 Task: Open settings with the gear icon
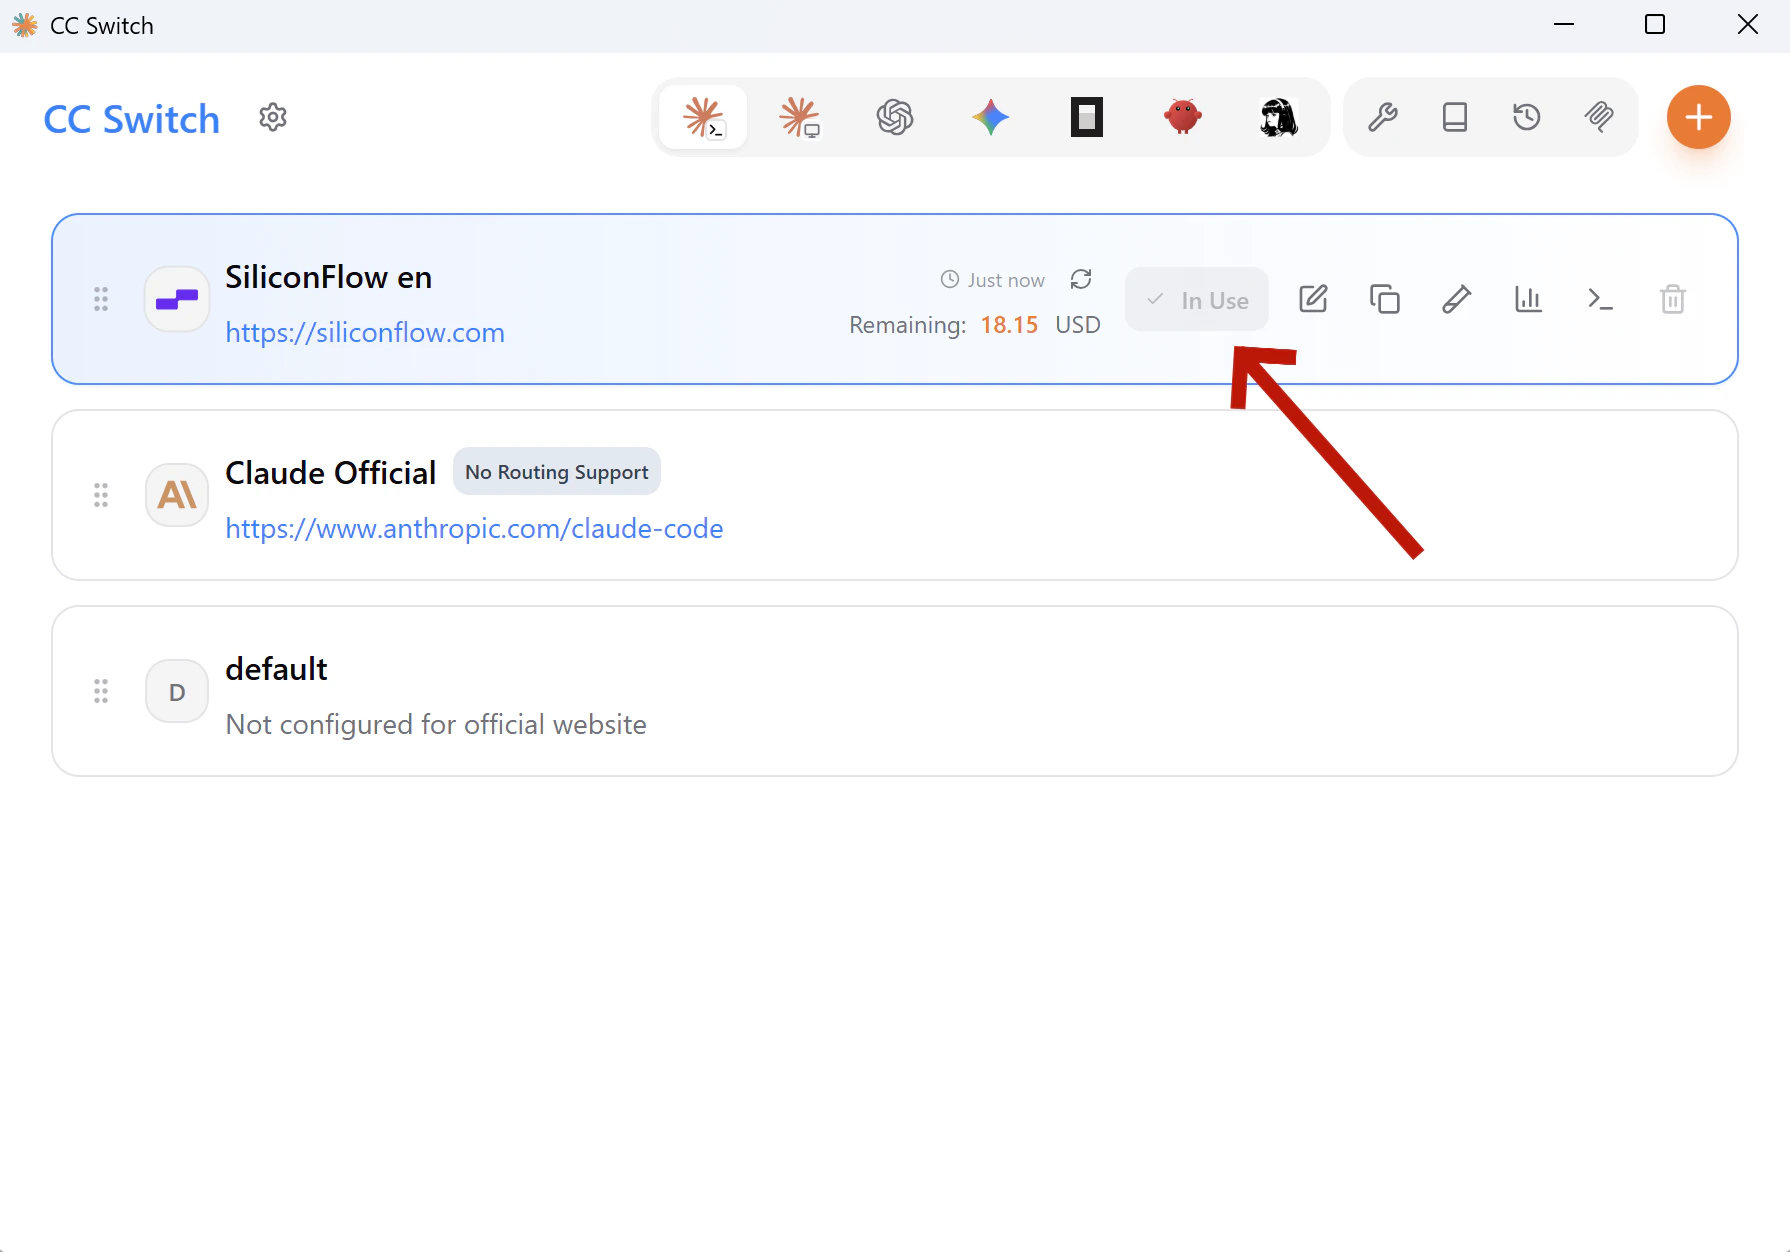point(273,118)
